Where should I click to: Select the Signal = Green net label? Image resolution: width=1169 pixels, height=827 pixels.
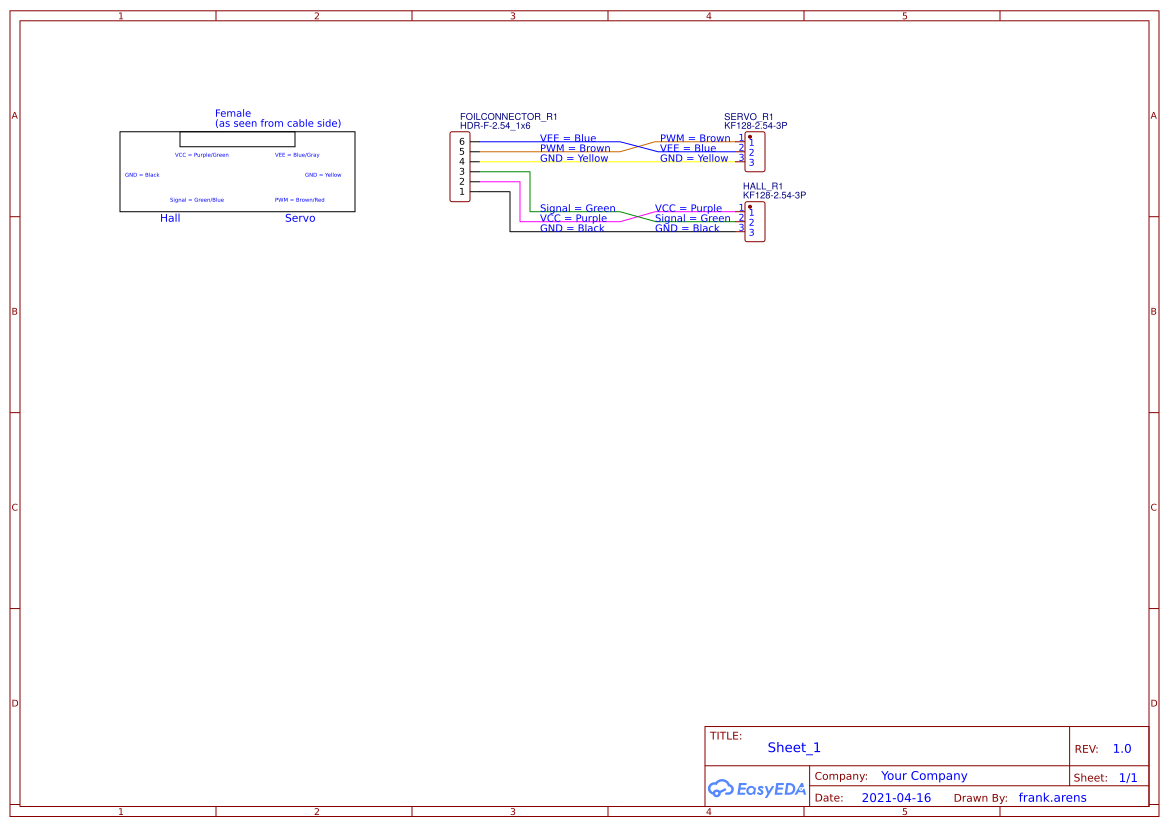pos(577,208)
